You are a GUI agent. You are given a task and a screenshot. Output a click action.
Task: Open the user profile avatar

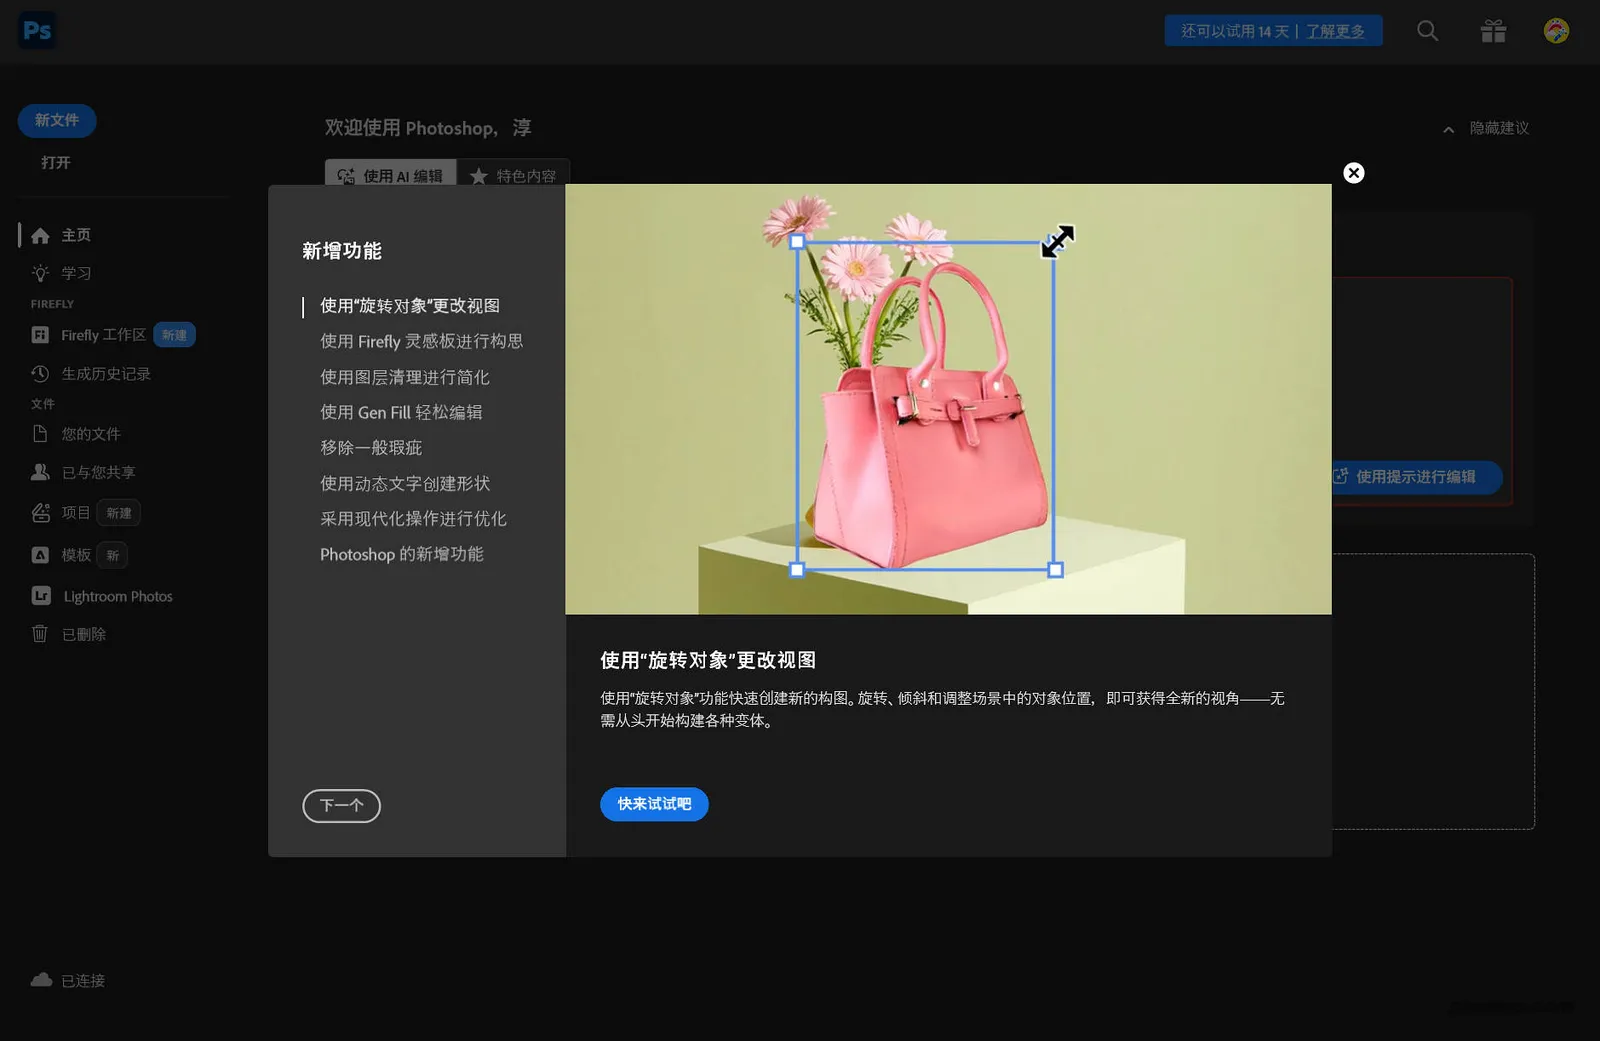(1556, 31)
